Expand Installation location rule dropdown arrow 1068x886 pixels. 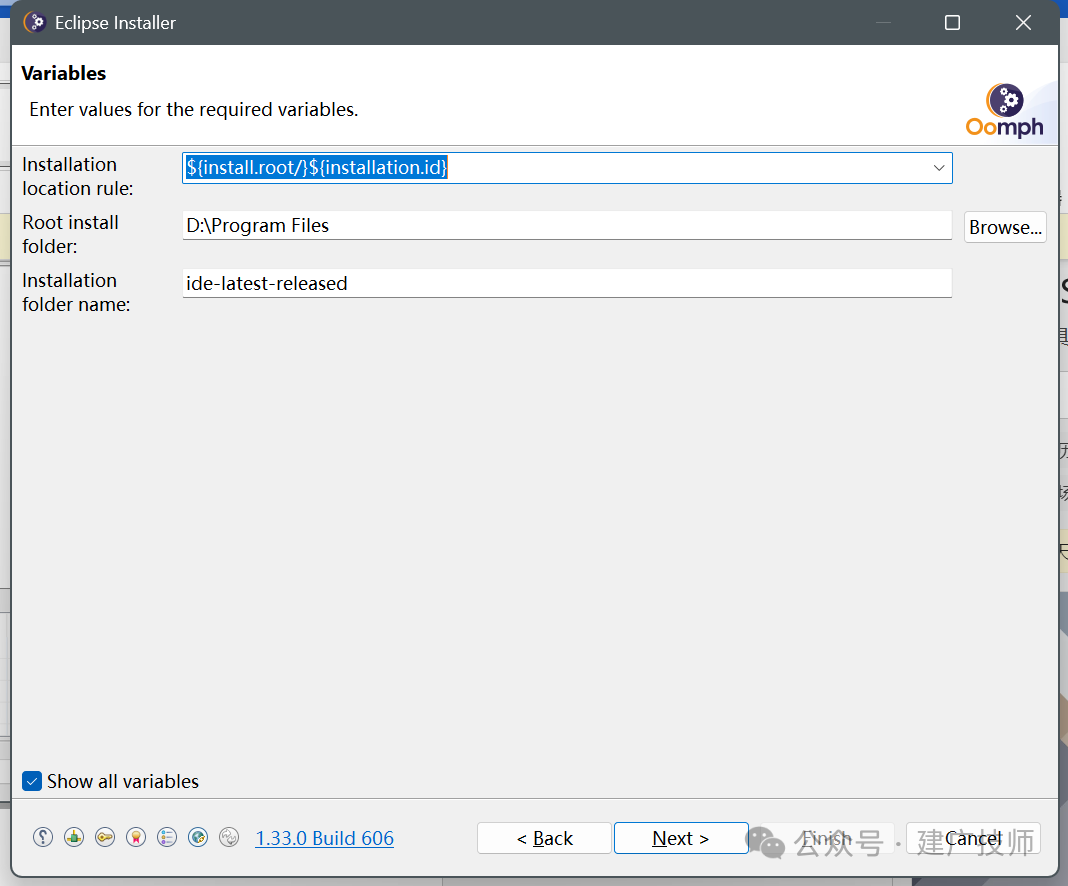tap(939, 168)
